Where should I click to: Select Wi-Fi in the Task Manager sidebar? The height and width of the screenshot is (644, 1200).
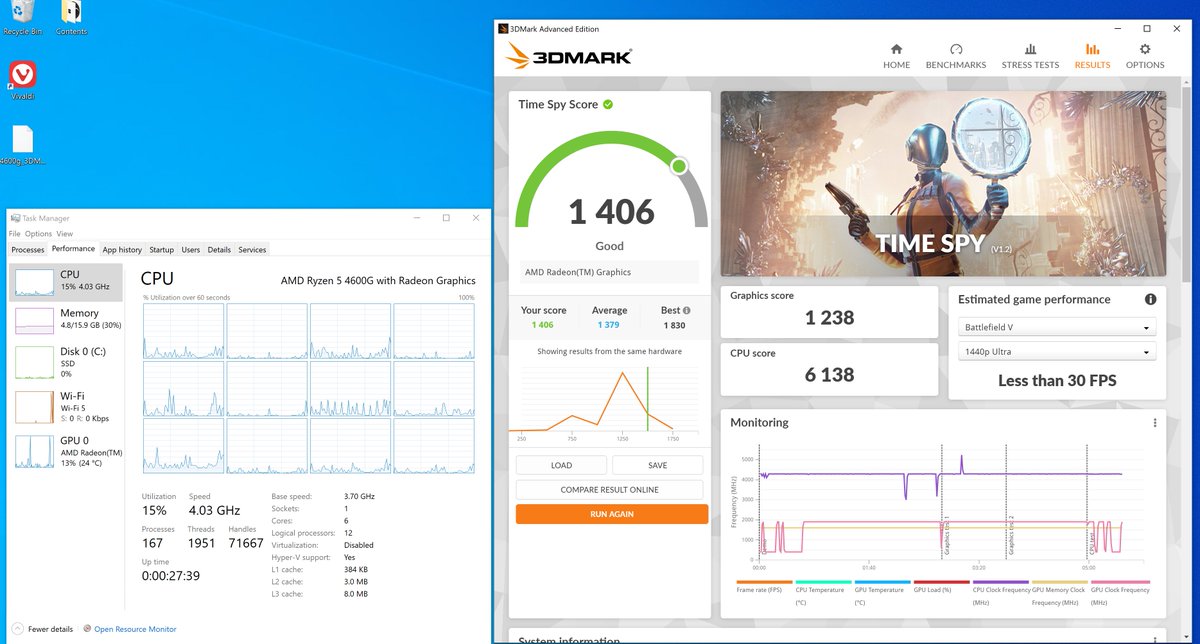click(x=65, y=405)
